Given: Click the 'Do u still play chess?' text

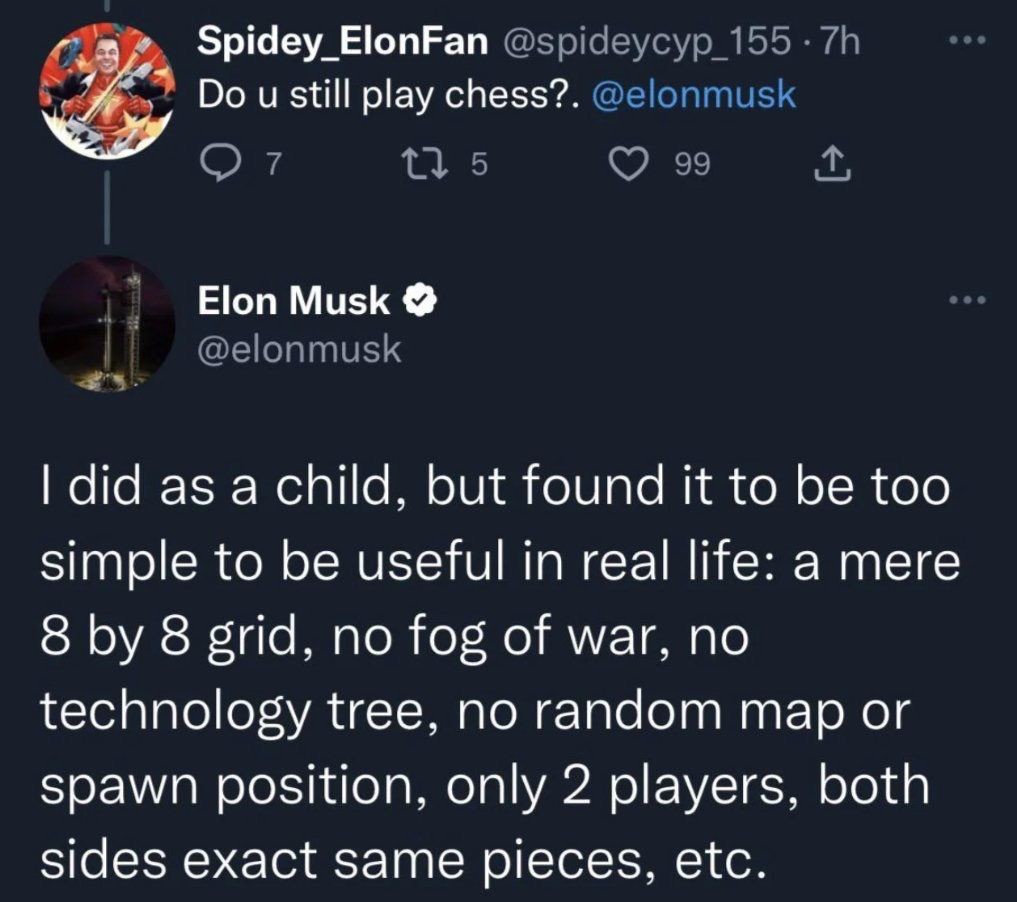Looking at the screenshot, I should point(390,95).
